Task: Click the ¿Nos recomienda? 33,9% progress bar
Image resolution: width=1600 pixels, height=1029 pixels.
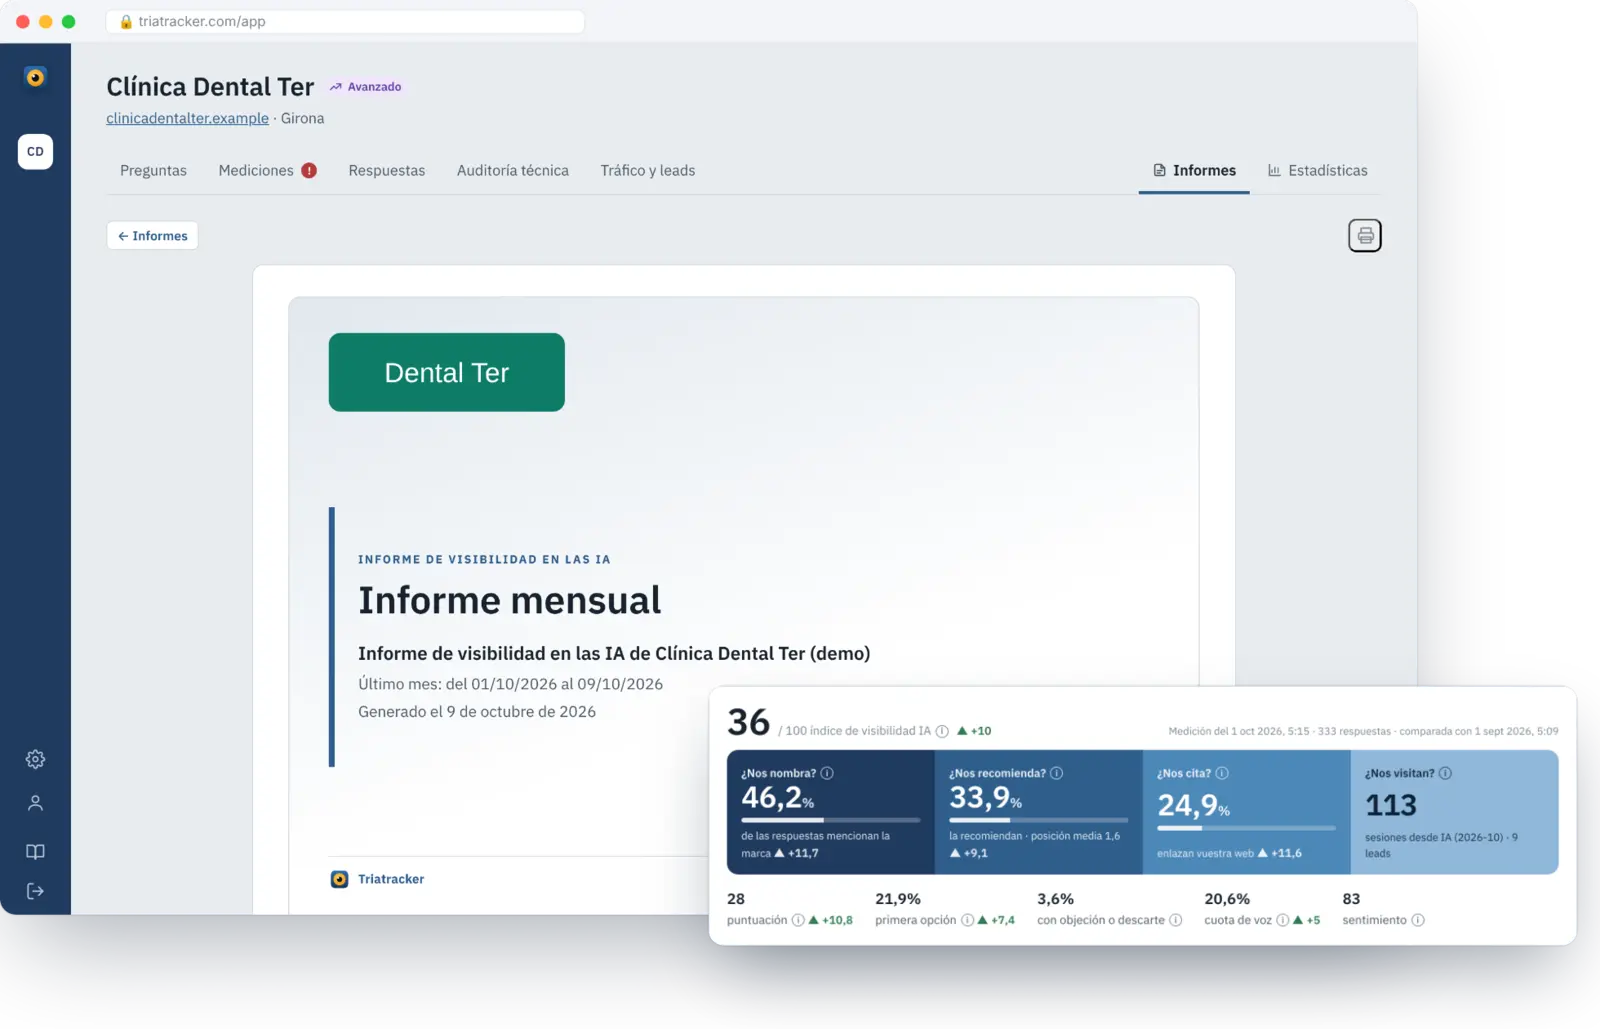Action: [1038, 820]
